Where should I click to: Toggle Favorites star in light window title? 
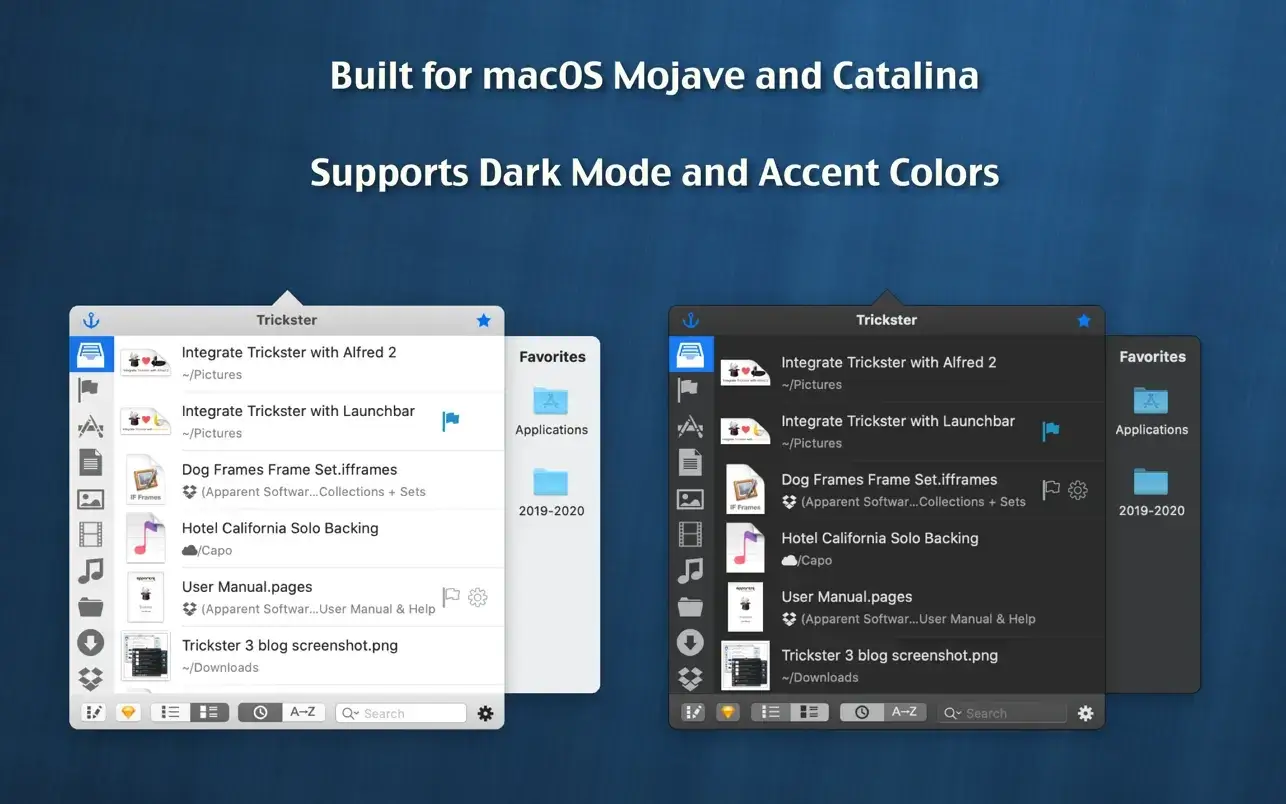point(484,320)
